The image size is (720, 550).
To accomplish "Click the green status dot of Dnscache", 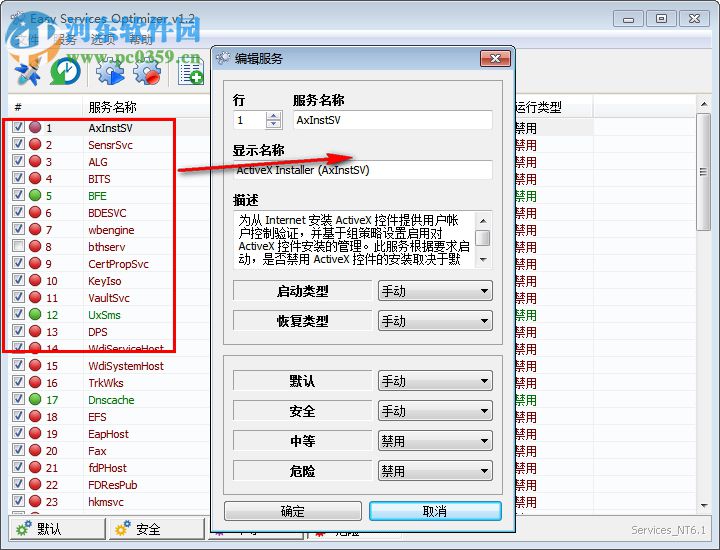I will 35,399.
